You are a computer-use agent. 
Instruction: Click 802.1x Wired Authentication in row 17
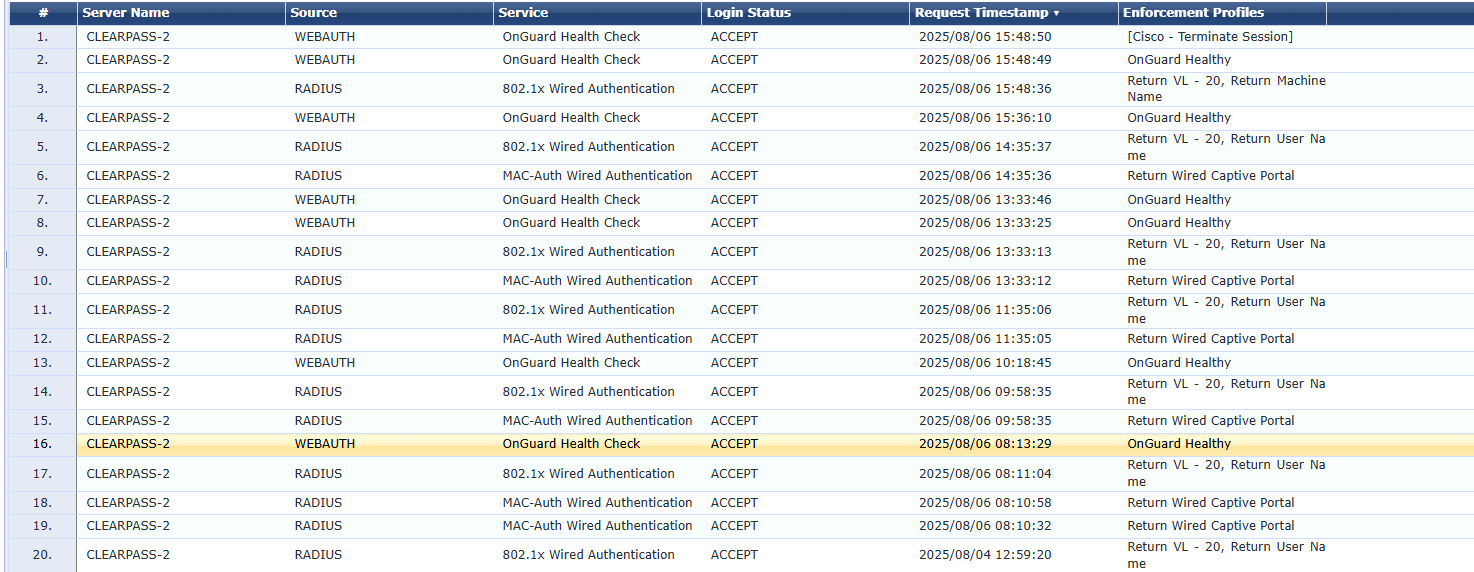click(588, 474)
